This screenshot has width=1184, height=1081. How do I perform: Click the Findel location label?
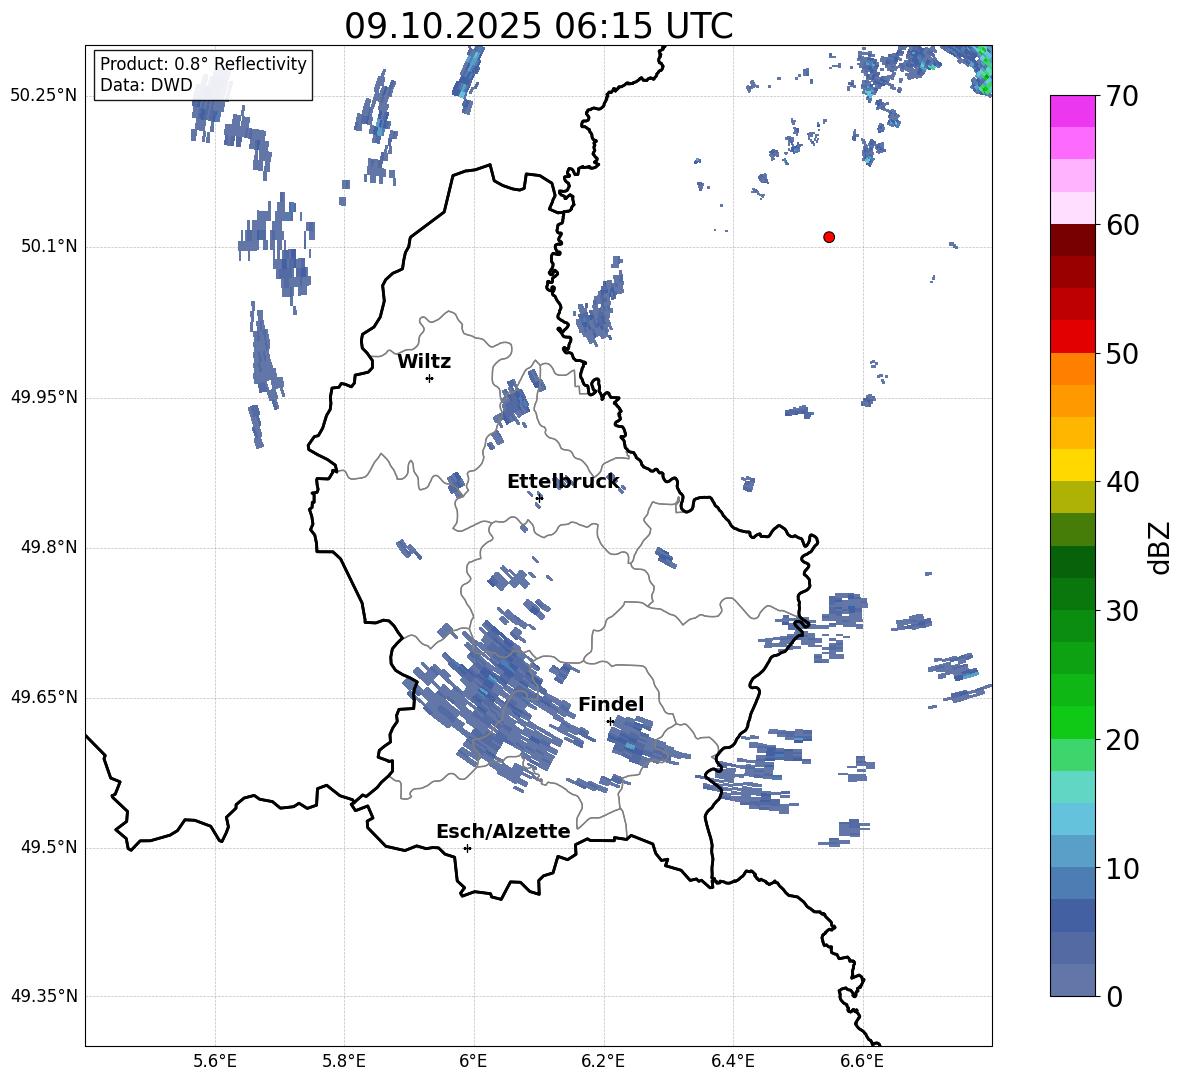point(611,704)
